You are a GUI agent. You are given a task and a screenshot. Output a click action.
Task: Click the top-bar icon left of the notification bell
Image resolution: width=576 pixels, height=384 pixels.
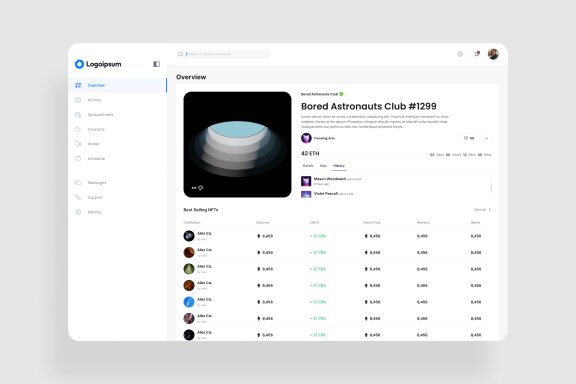pos(460,54)
